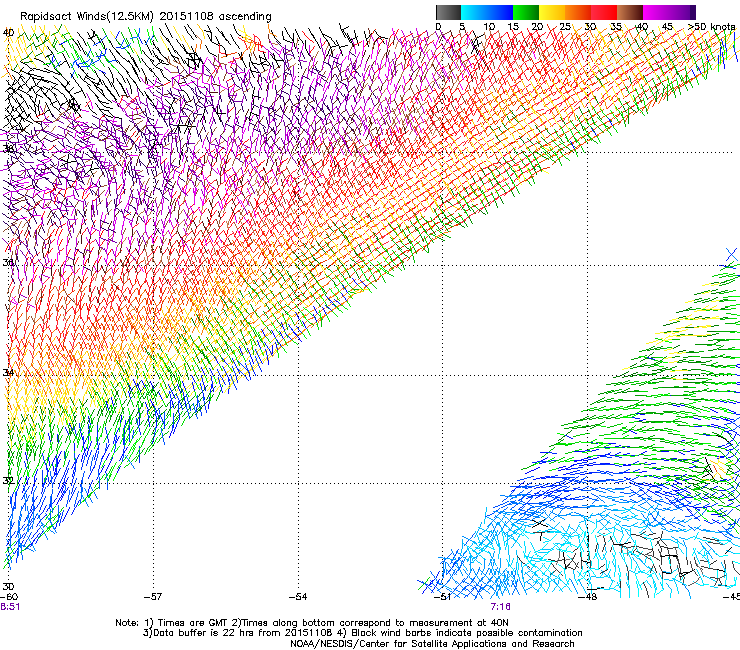Click the brown 35-40 knots legend swatch
Viewport: 740px width, 650px height.
click(630, 12)
